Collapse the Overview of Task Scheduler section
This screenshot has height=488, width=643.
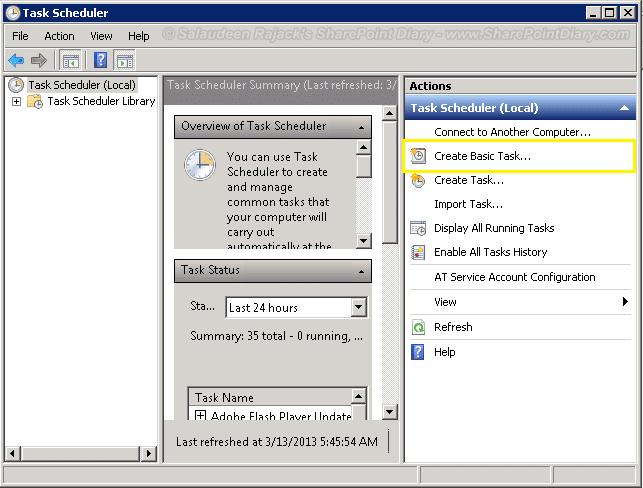point(361,127)
